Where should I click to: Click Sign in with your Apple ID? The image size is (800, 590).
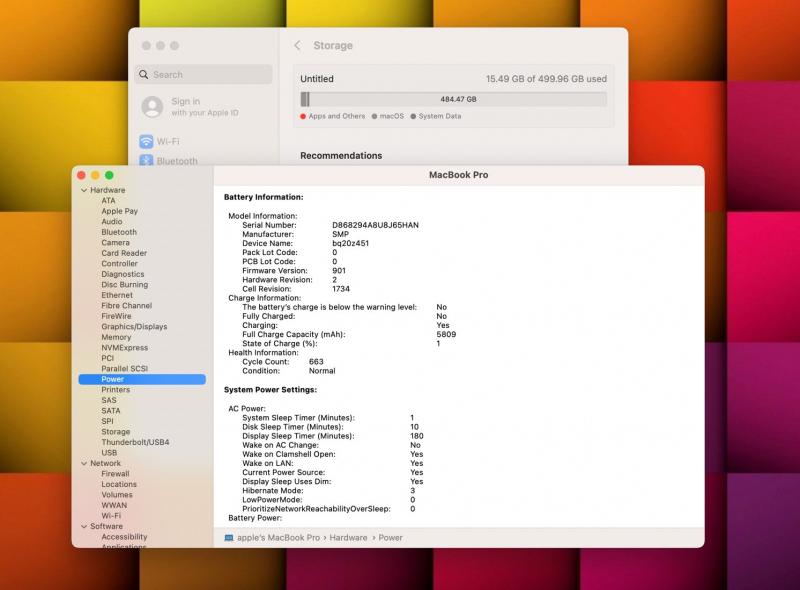pos(205,107)
